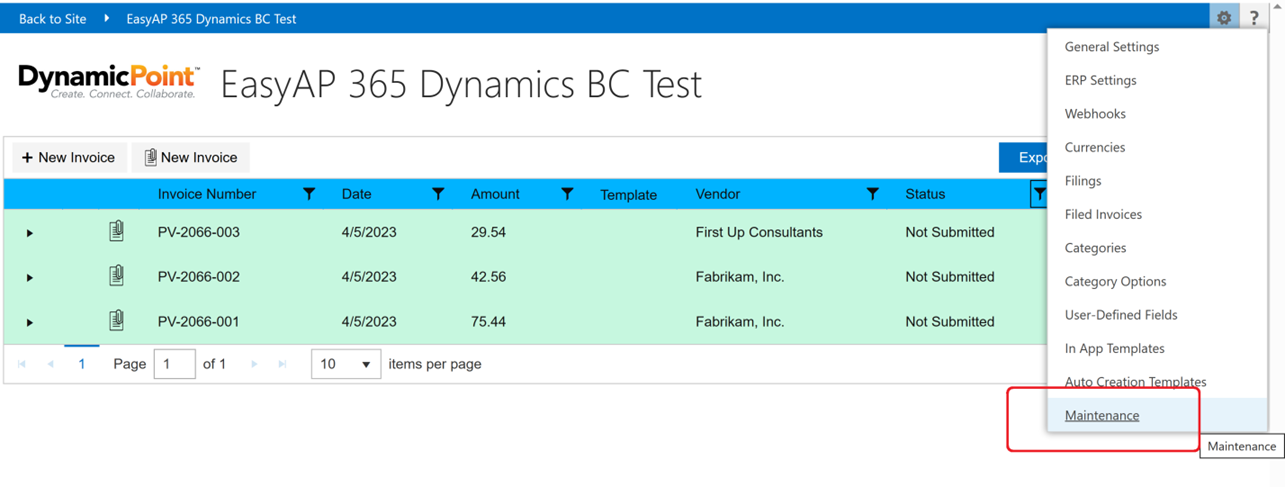
Task: Open document icon for invoice PV-2066-003
Action: click(x=116, y=232)
